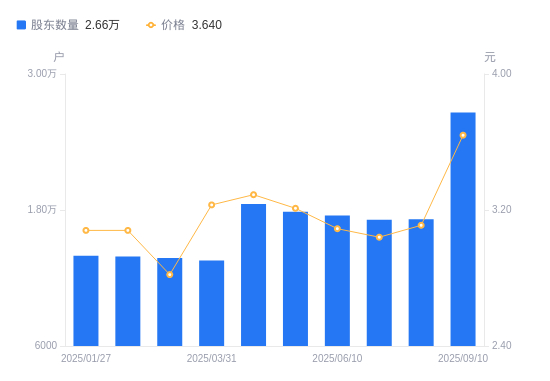
Task: Click the price point above 2025/03/31 bar
Action: point(212,205)
